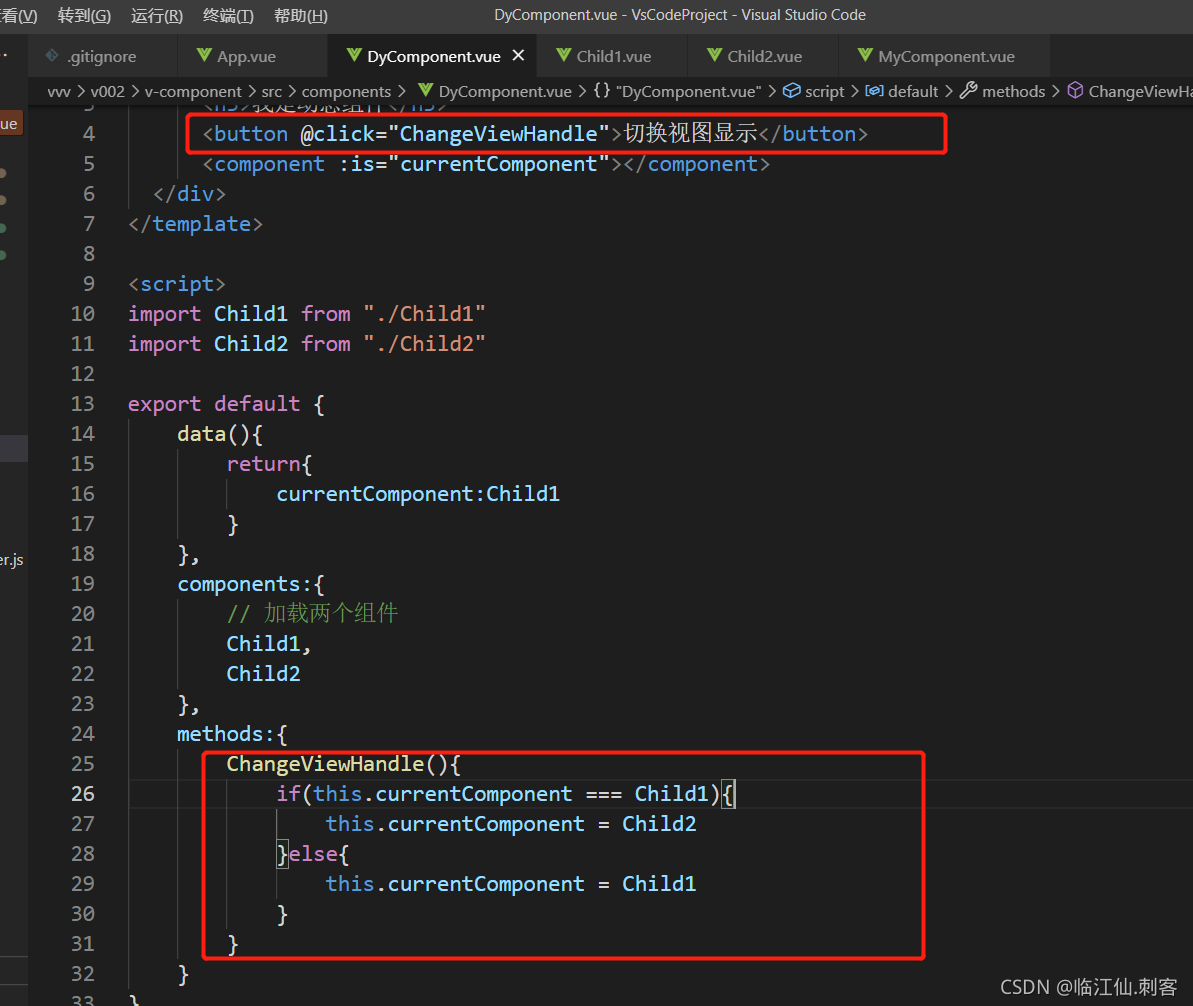
Task: Switch to the MyComponent.vue tab
Action: point(946,56)
